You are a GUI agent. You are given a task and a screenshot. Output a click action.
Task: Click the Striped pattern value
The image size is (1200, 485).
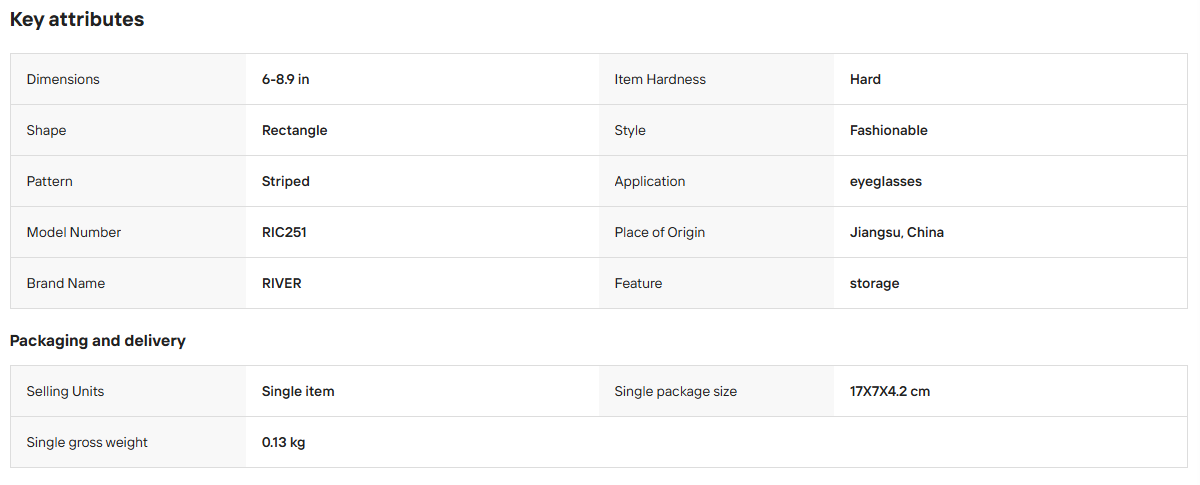coord(285,181)
